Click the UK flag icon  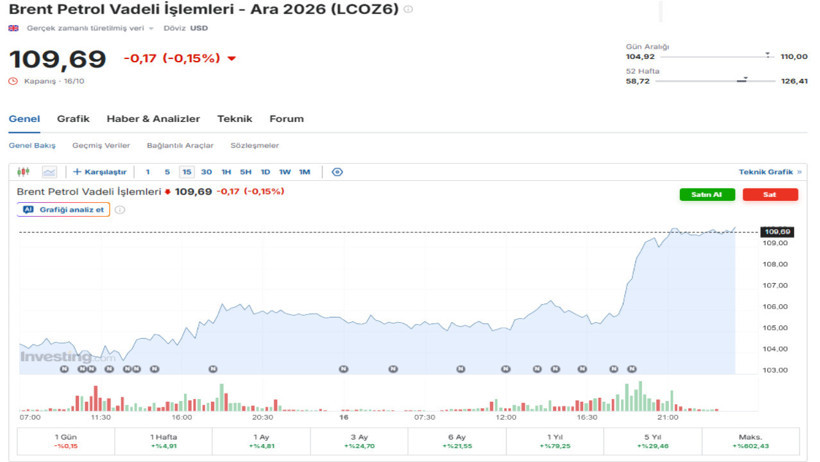click(x=14, y=28)
